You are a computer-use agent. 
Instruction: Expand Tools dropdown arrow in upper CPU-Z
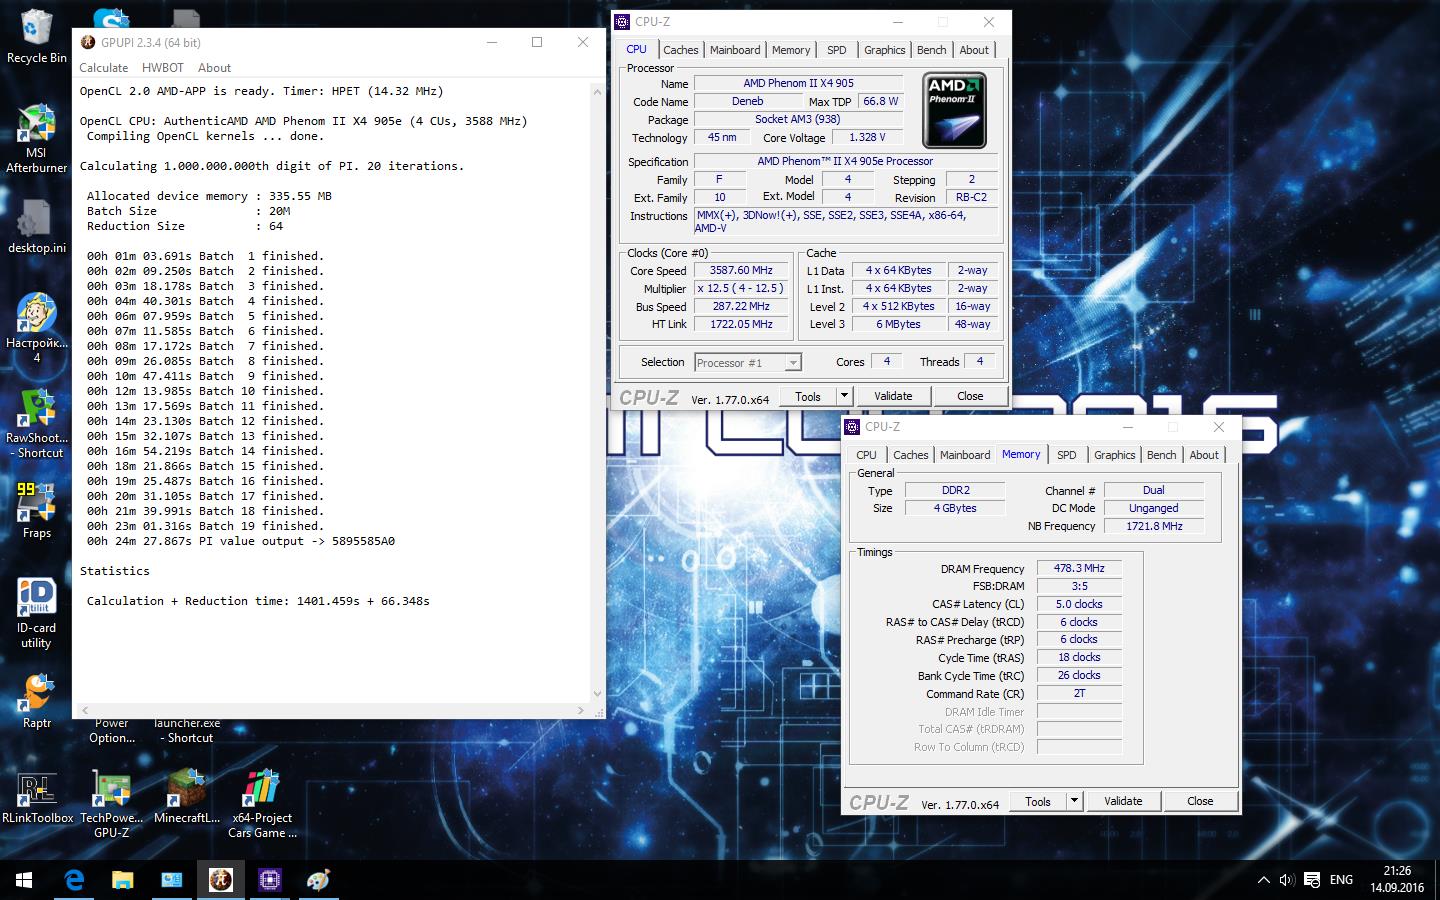[x=844, y=396]
